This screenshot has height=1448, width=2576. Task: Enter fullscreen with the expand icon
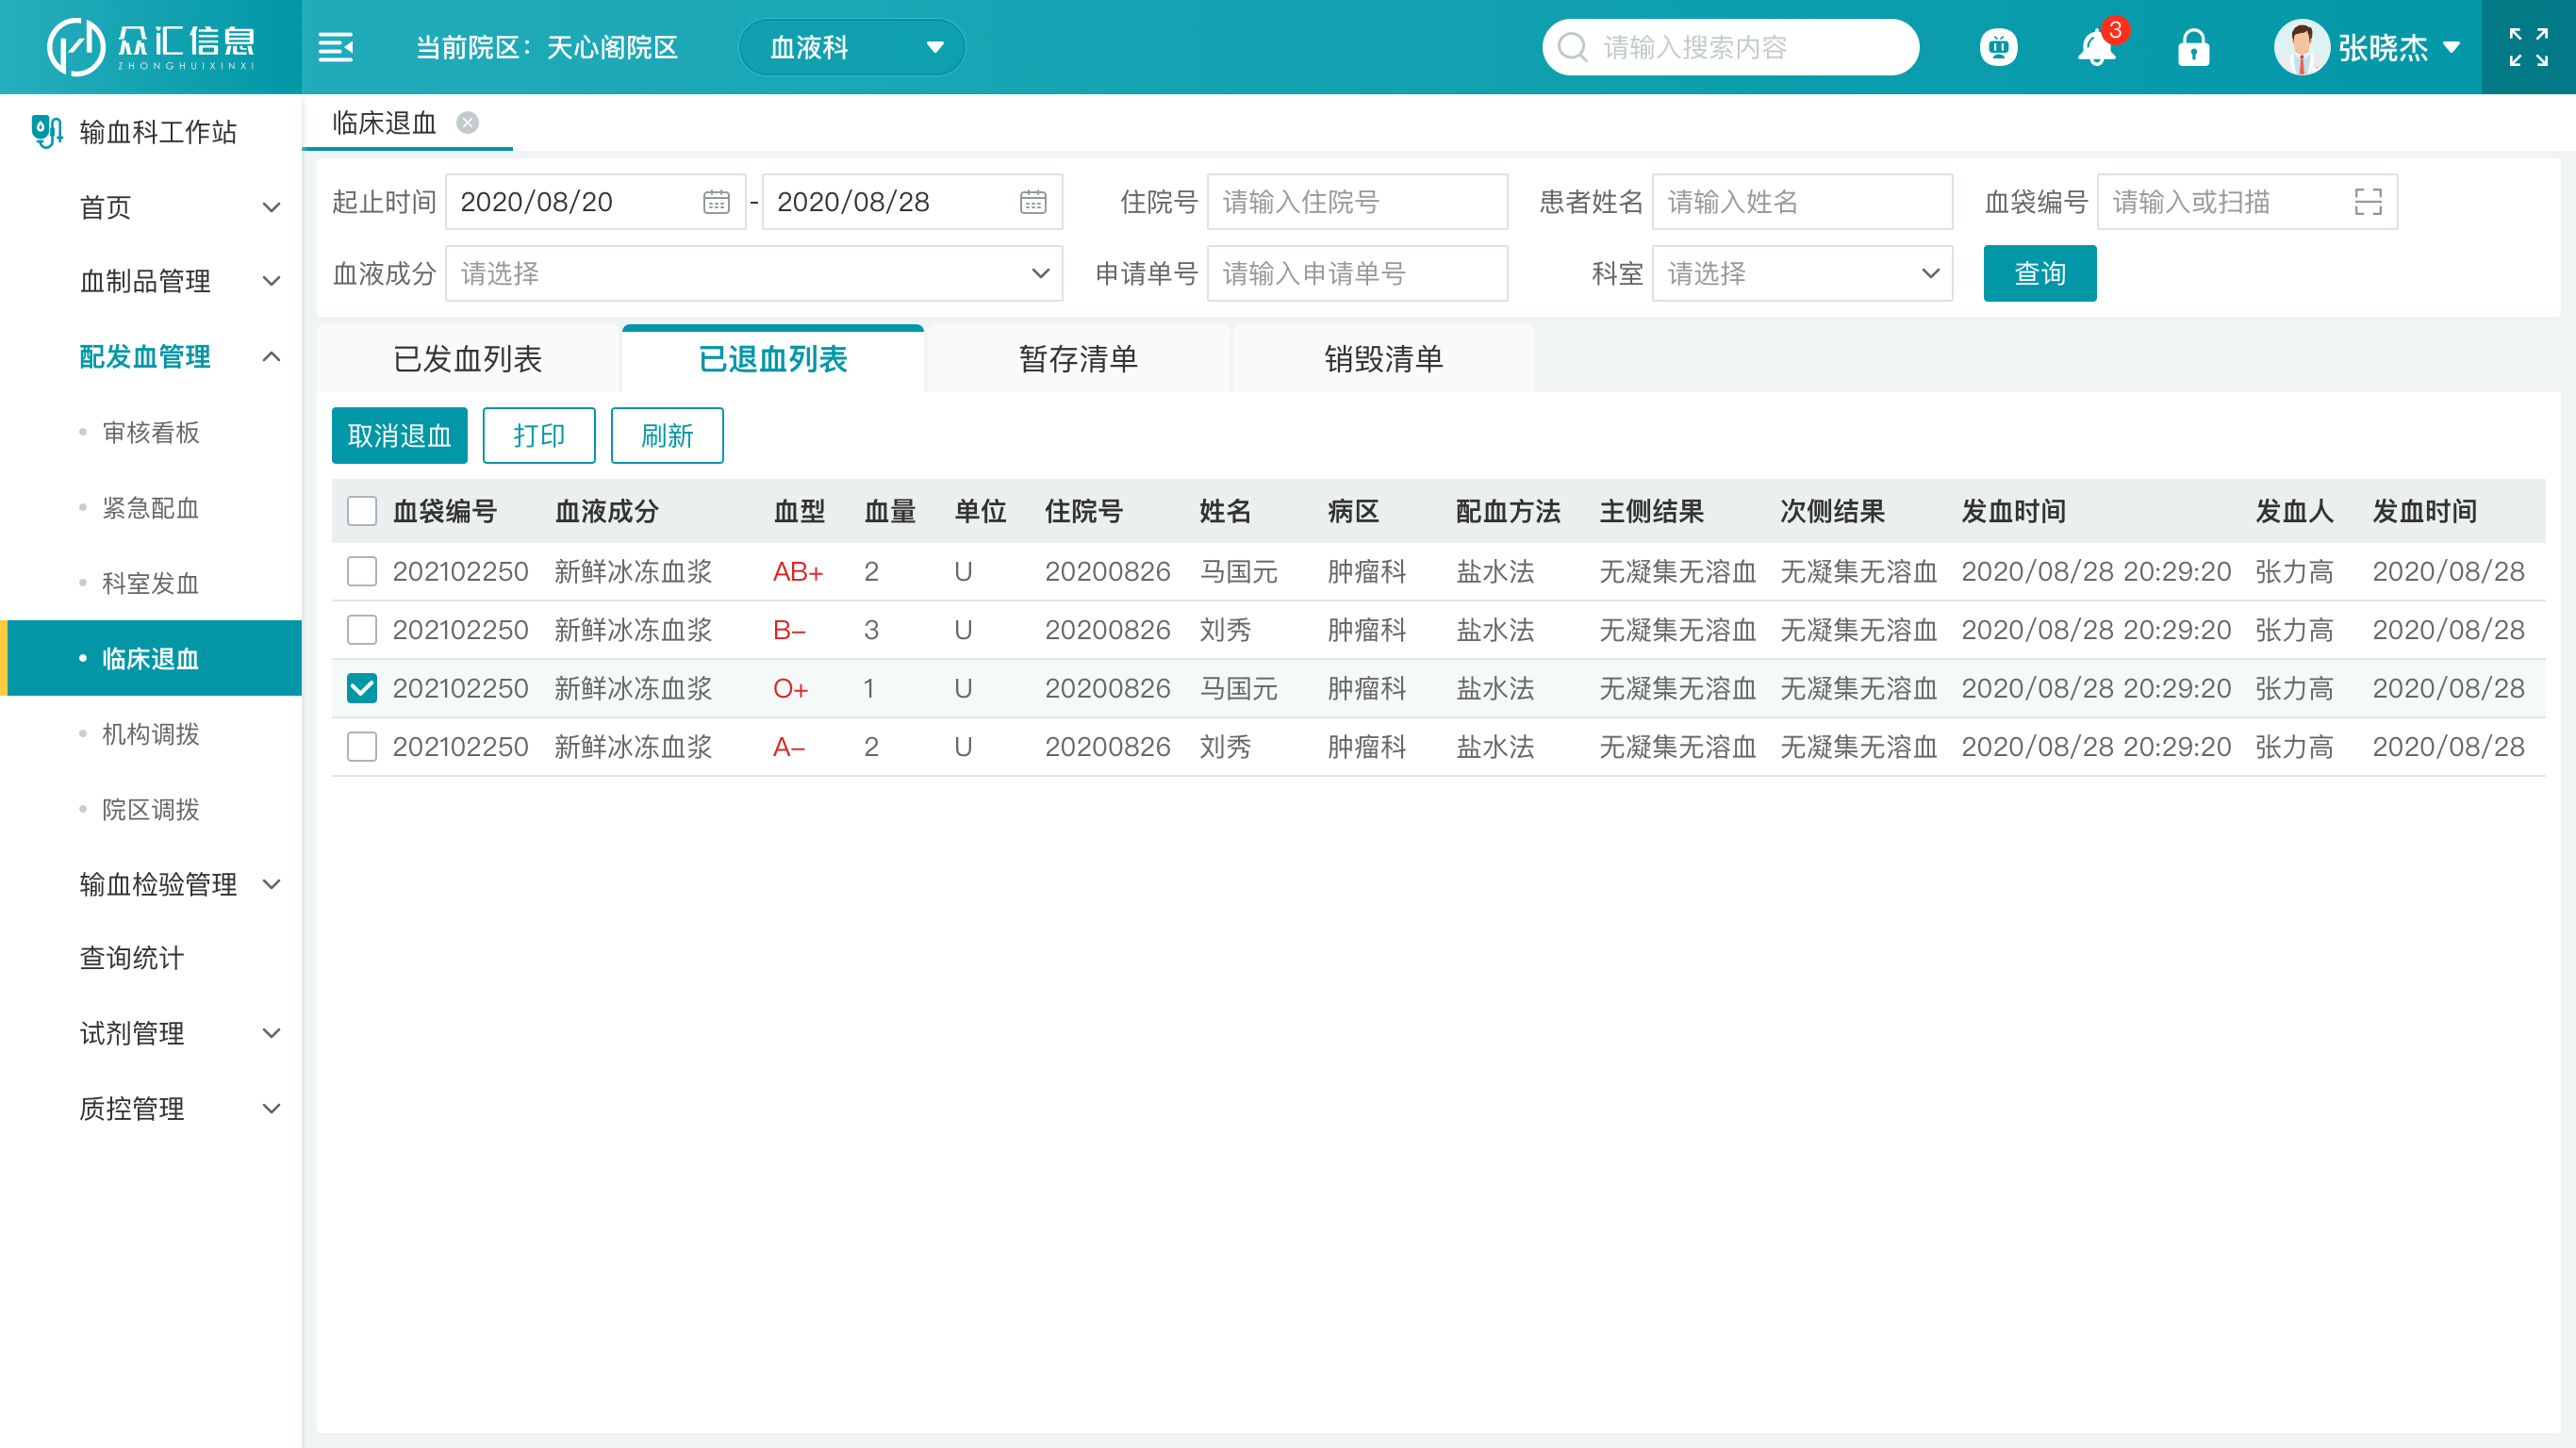(x=2528, y=47)
